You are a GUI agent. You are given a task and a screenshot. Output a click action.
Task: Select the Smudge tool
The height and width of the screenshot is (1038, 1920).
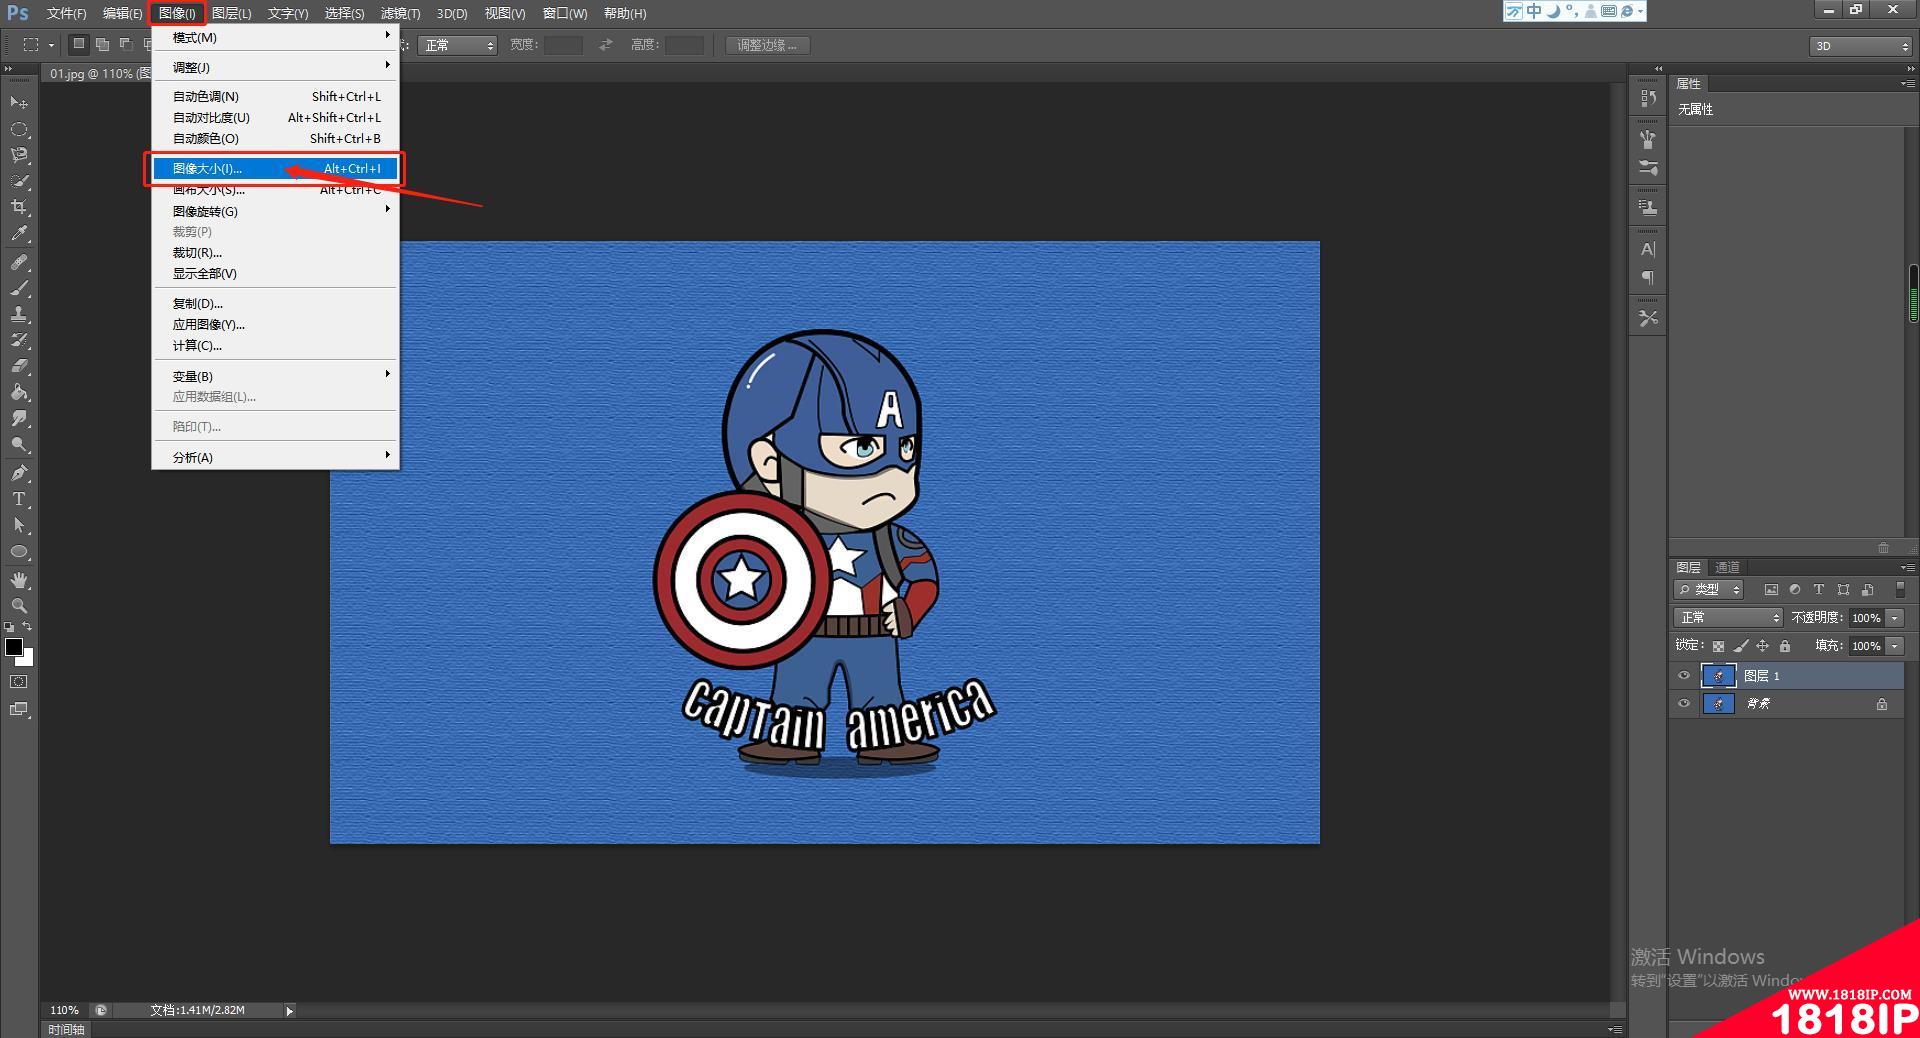(x=19, y=418)
